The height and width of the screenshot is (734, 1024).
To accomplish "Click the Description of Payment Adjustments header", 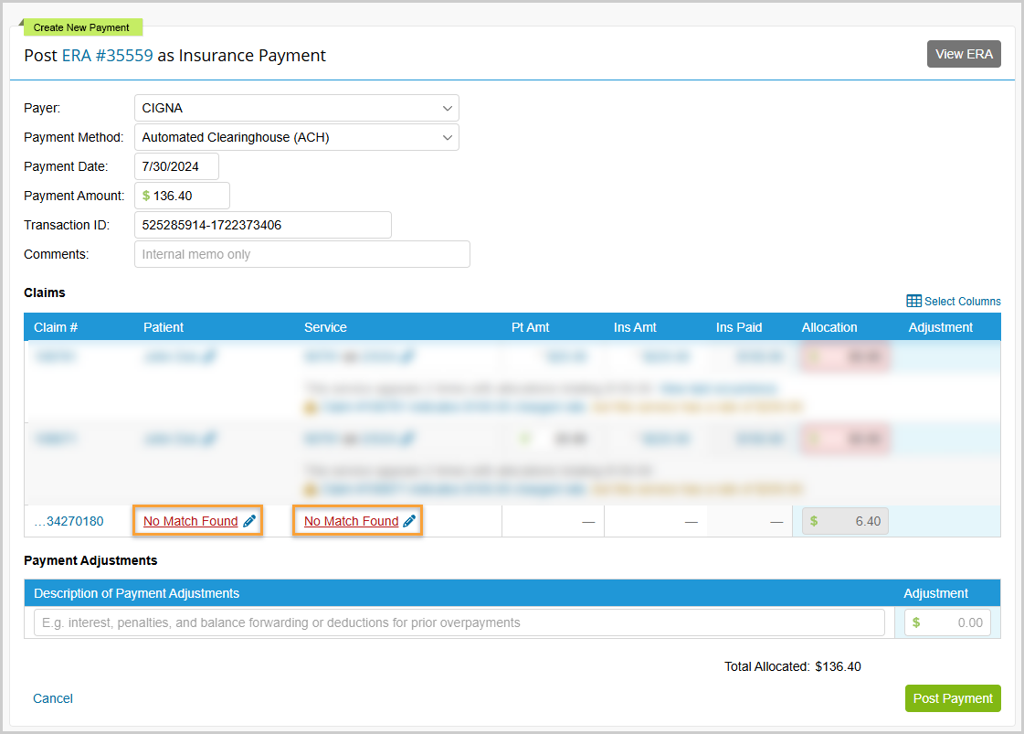I will (136, 593).
